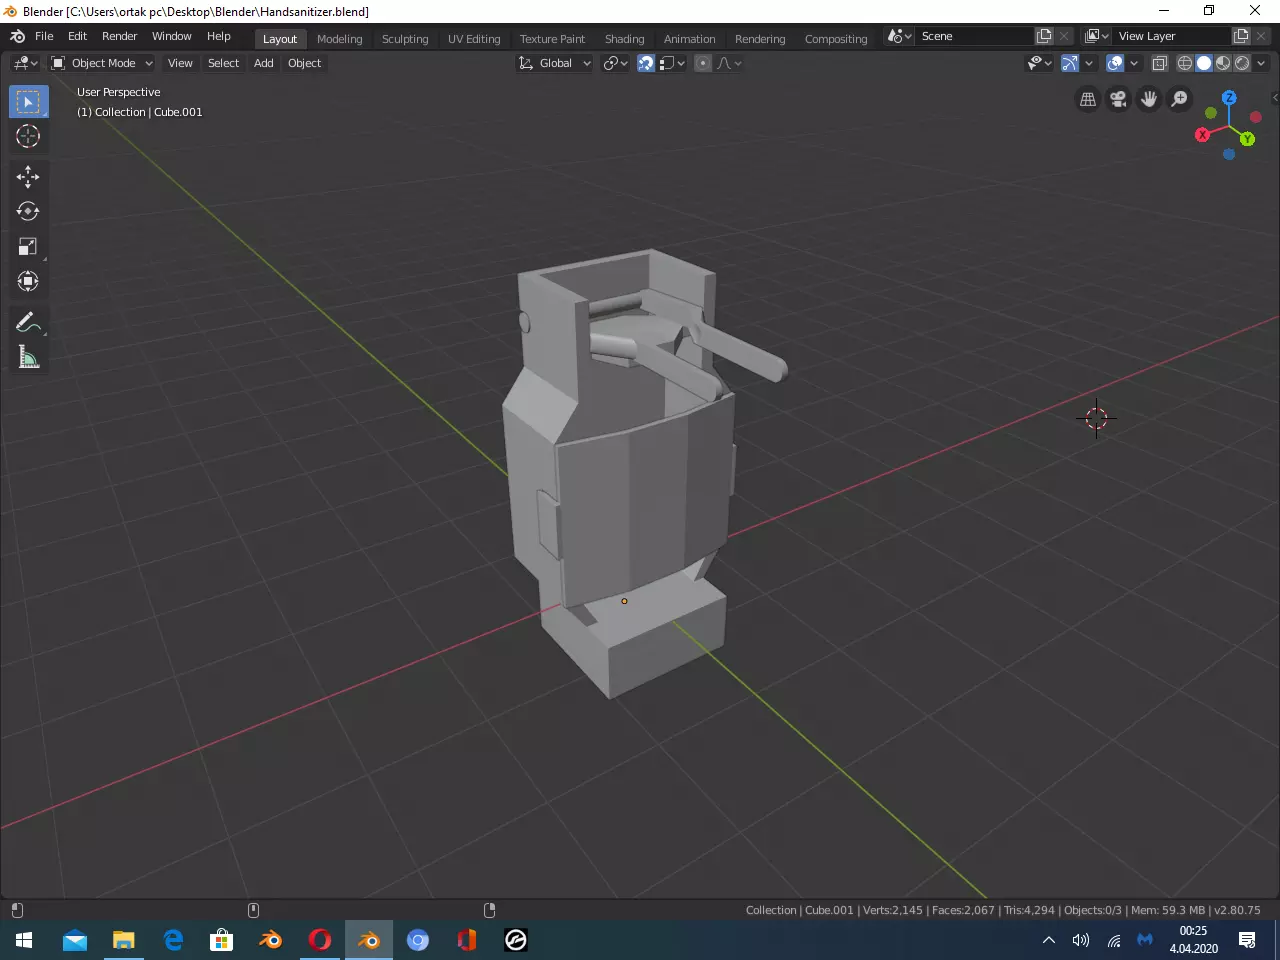Open the viewport View menu
The width and height of the screenshot is (1280, 960).
point(180,63)
